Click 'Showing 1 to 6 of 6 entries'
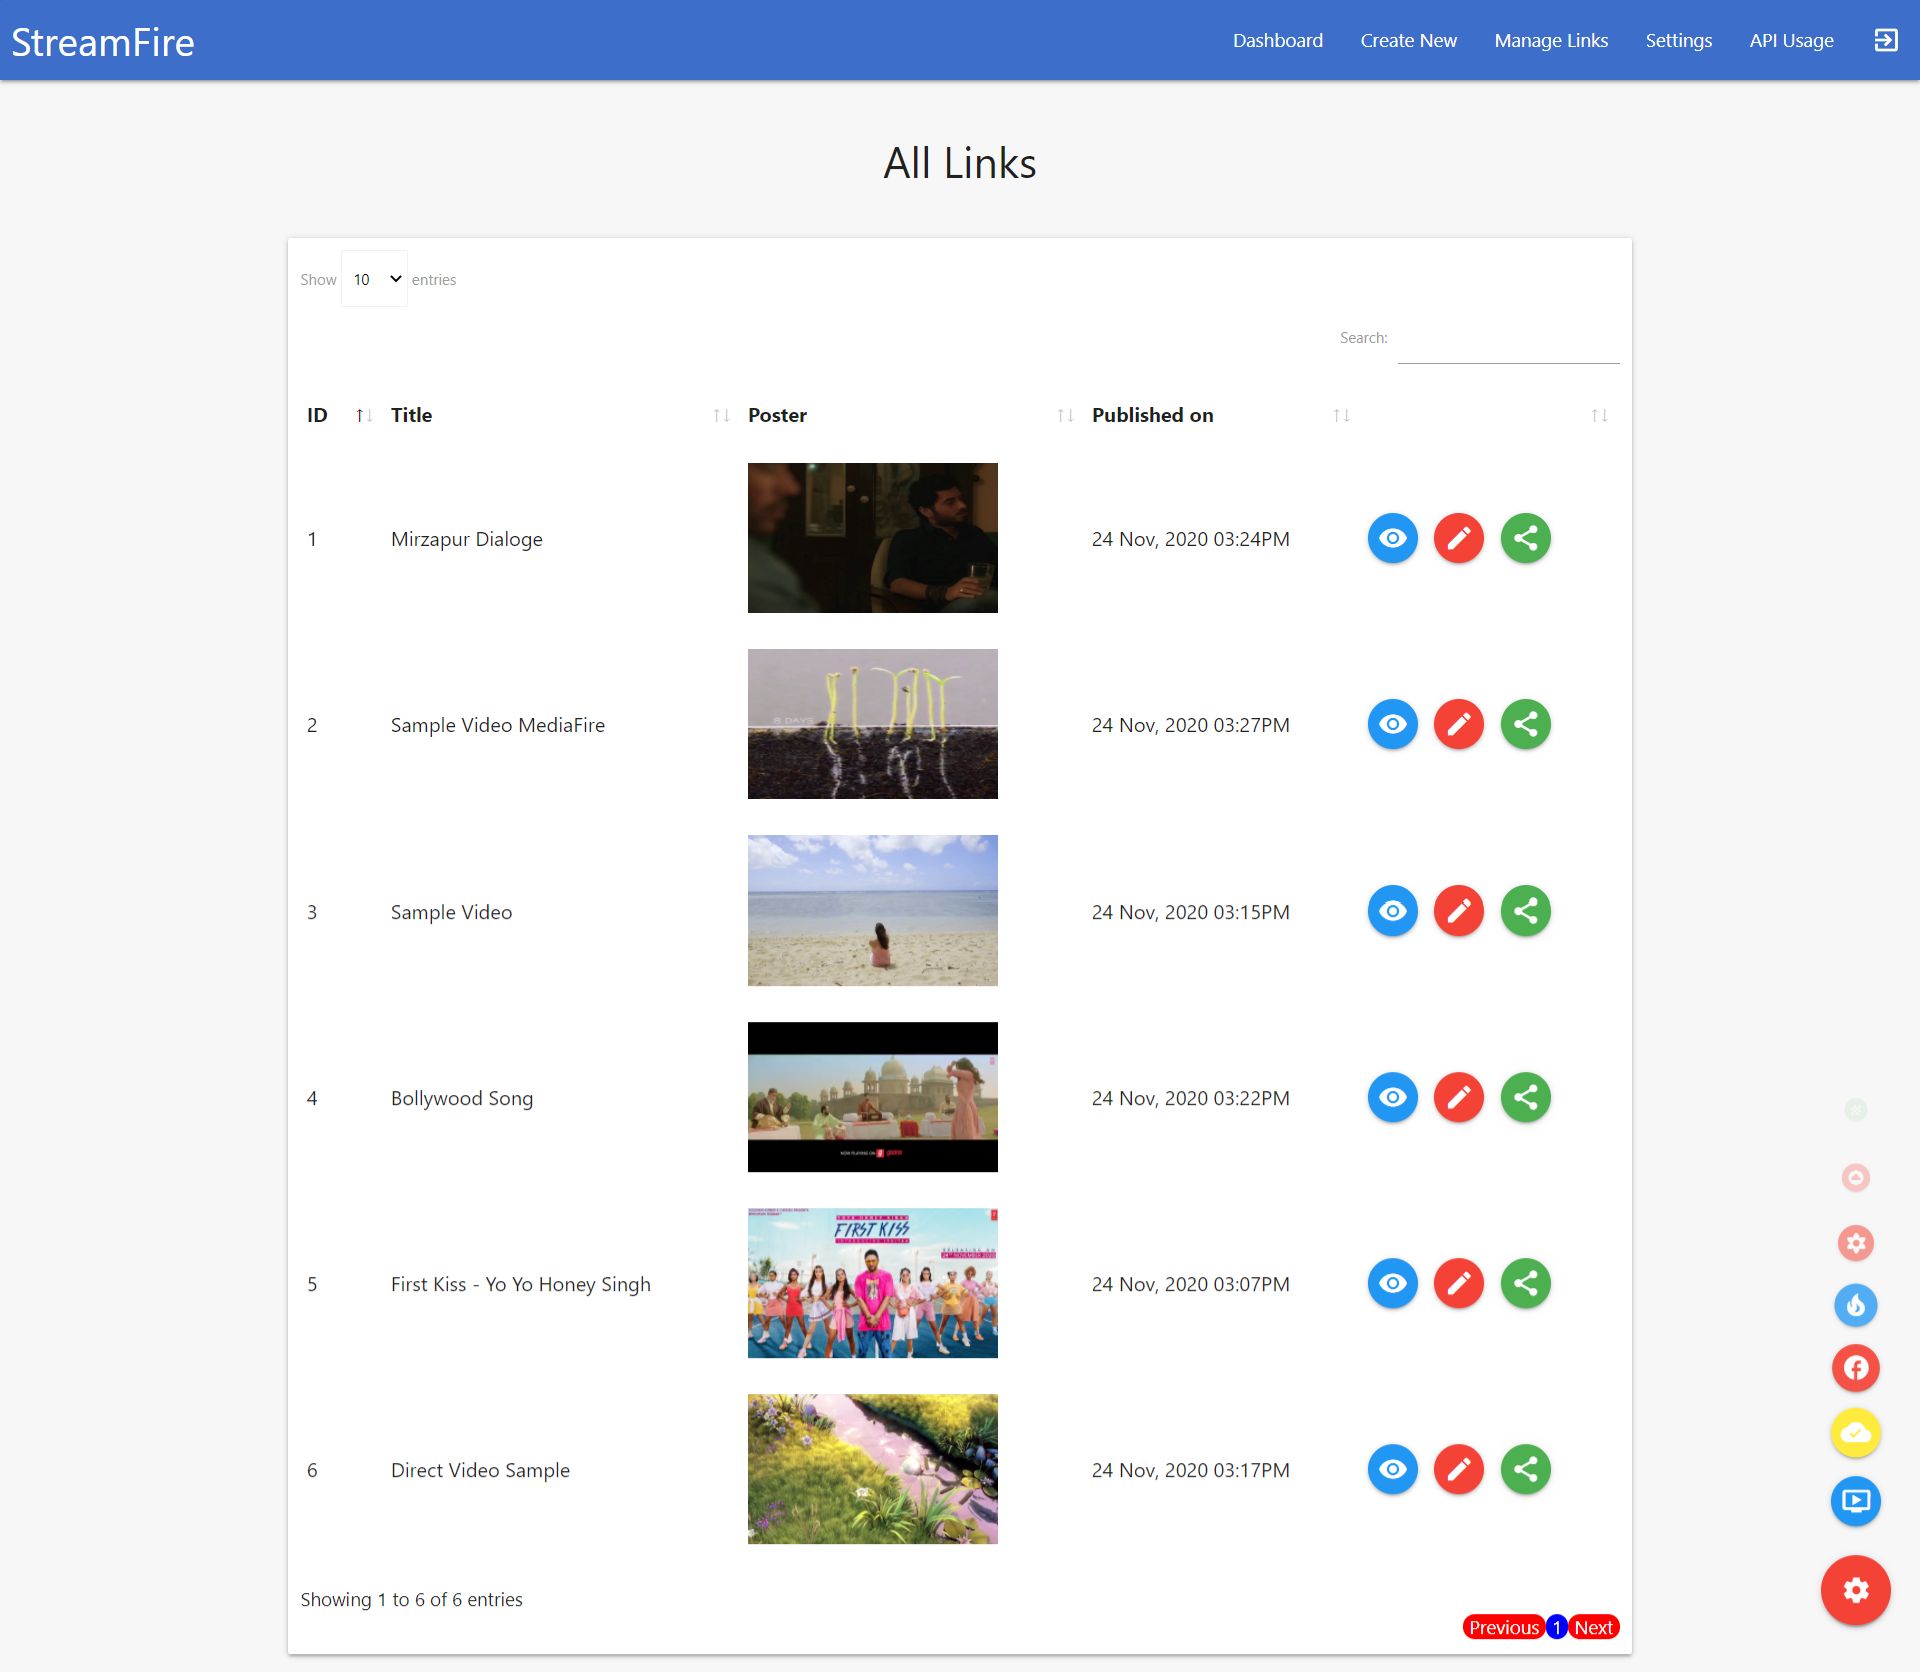The width and height of the screenshot is (1920, 1672). (x=411, y=1599)
